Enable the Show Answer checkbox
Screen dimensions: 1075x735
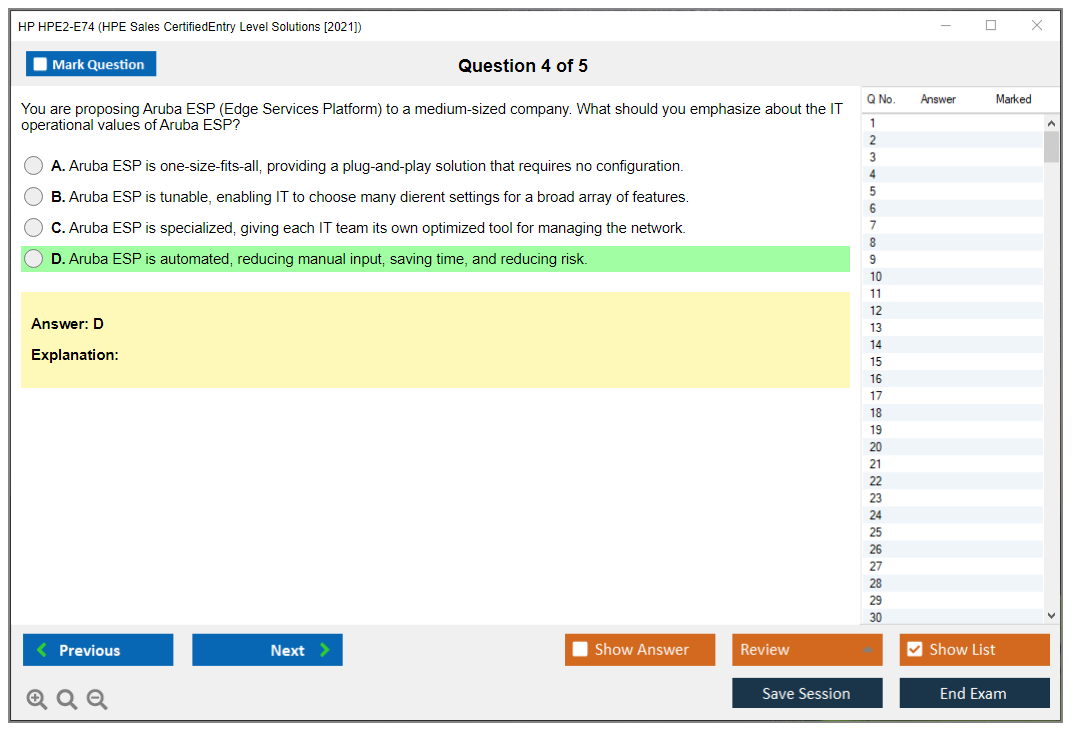tap(580, 650)
